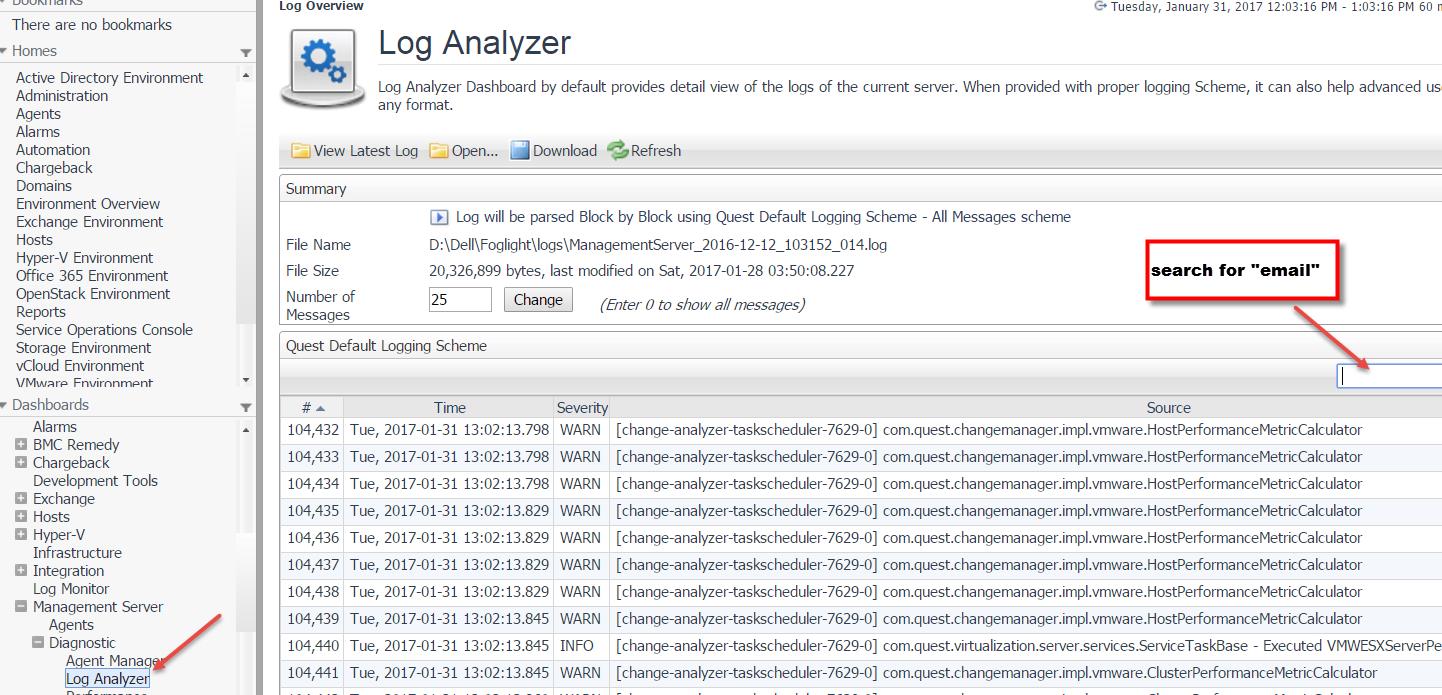Click the play icon beside log parsing scheme
This screenshot has height=695, width=1442.
click(x=439, y=217)
